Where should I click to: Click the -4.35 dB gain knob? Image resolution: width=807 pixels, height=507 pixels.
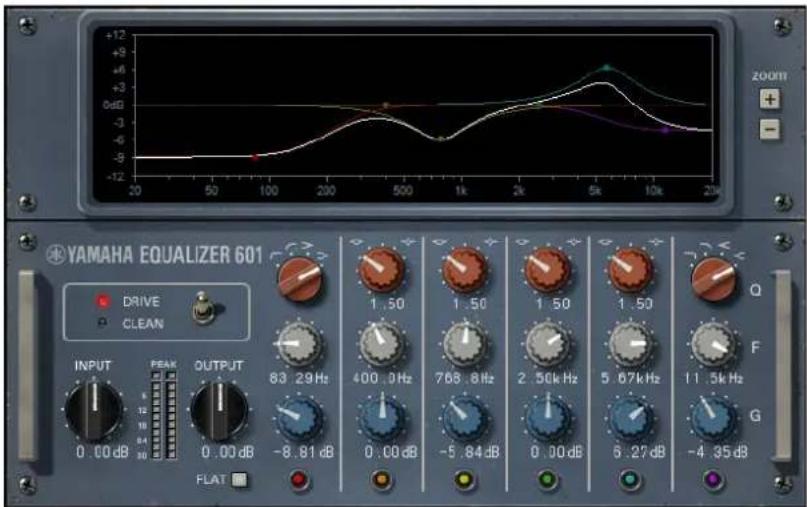714,418
